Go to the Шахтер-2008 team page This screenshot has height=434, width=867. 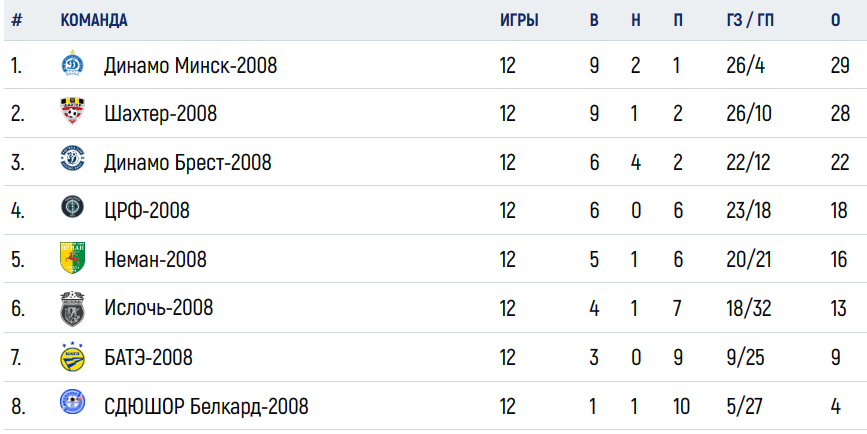click(x=160, y=114)
